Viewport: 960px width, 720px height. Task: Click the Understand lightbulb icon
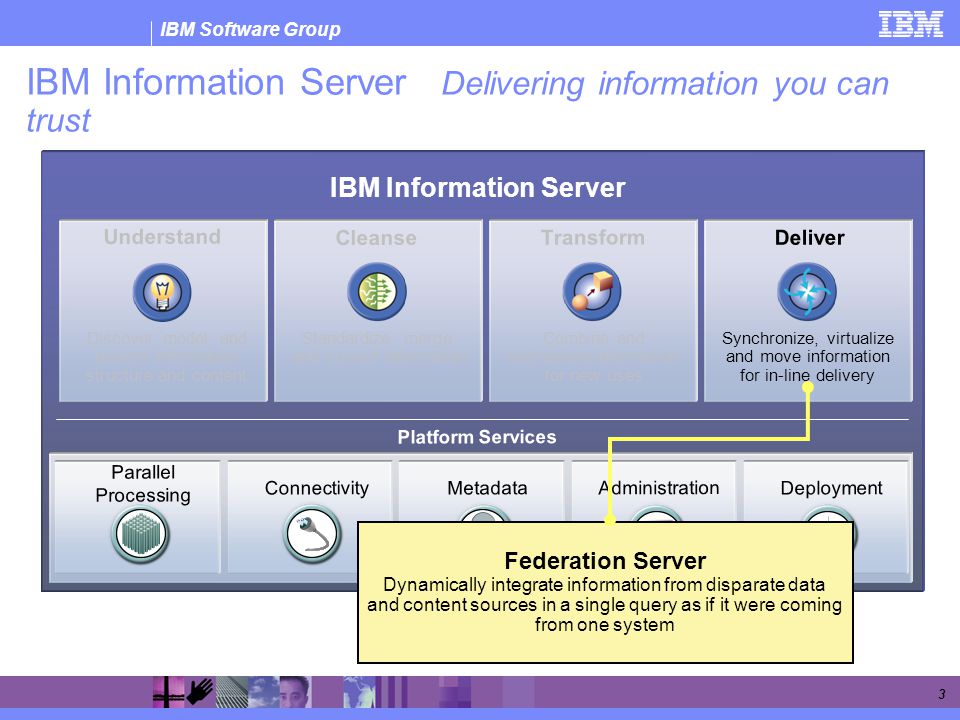[162, 292]
